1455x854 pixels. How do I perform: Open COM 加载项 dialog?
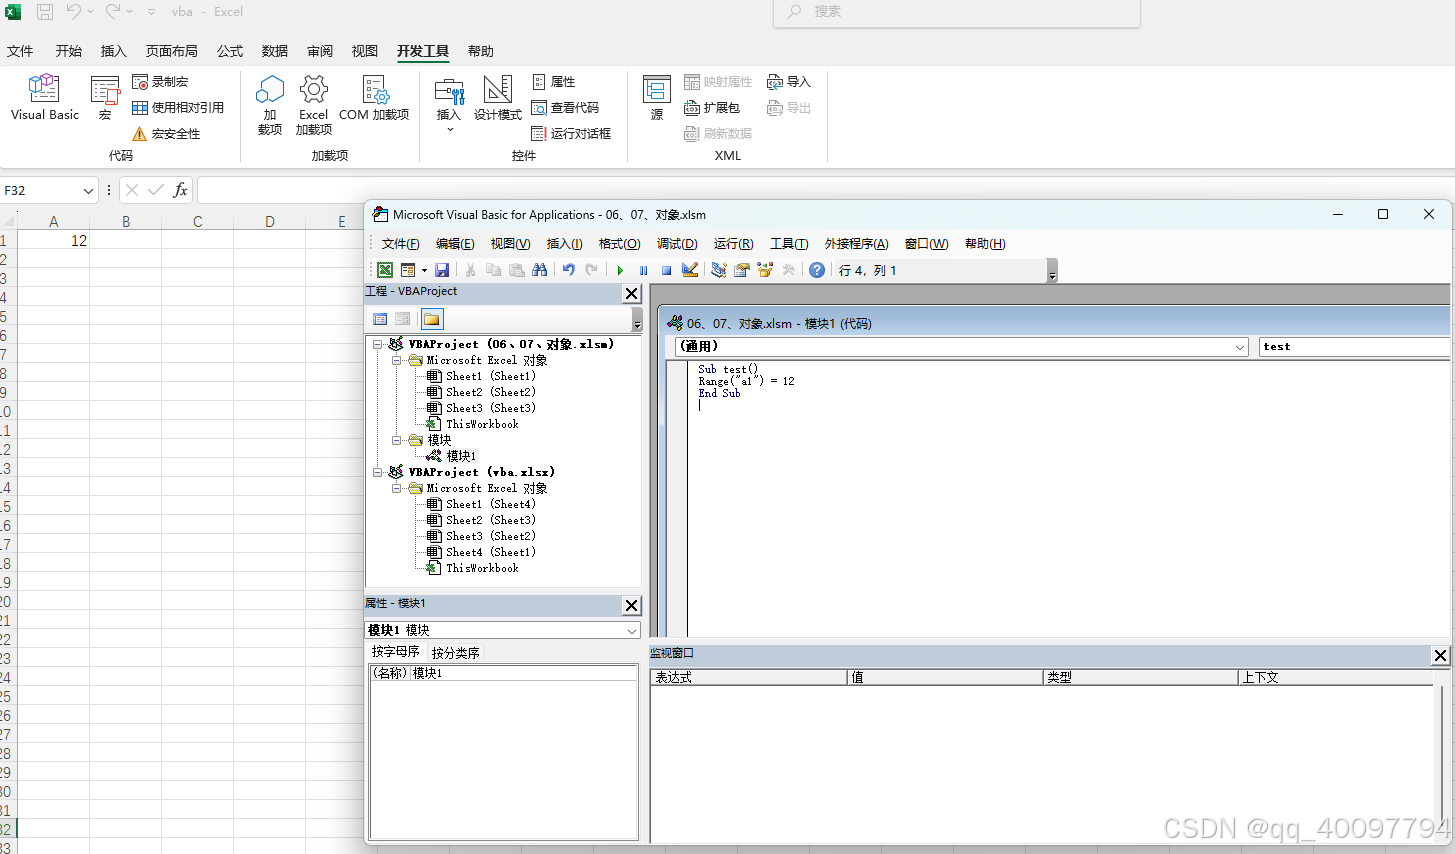[x=374, y=98]
